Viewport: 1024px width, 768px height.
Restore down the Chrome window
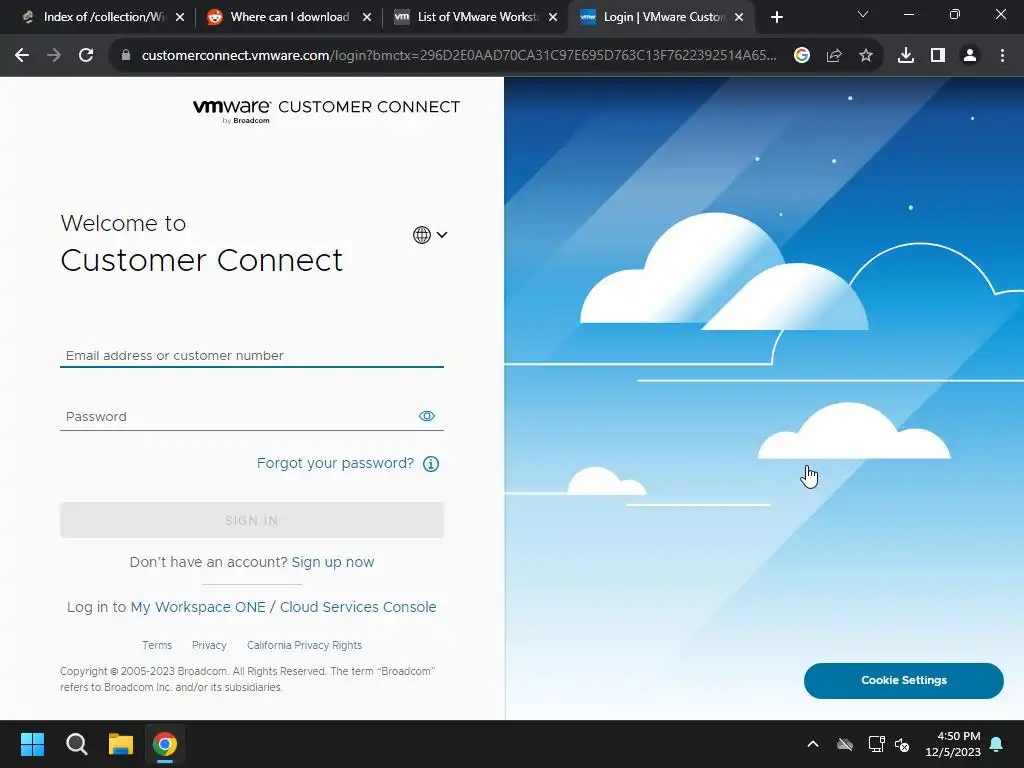click(x=955, y=14)
